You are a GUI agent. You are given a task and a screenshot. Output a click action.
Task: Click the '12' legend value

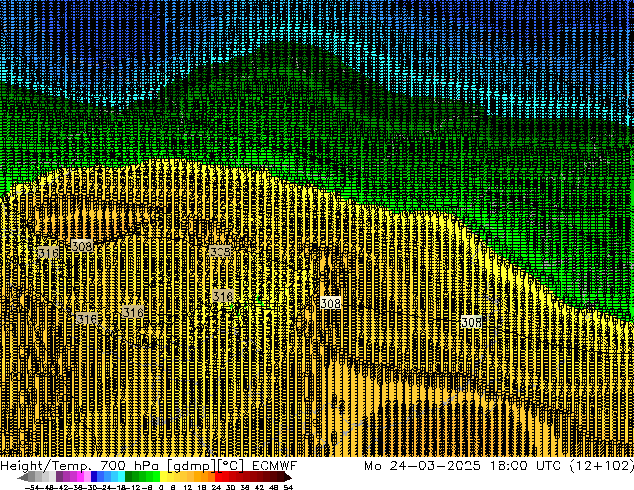188,487
